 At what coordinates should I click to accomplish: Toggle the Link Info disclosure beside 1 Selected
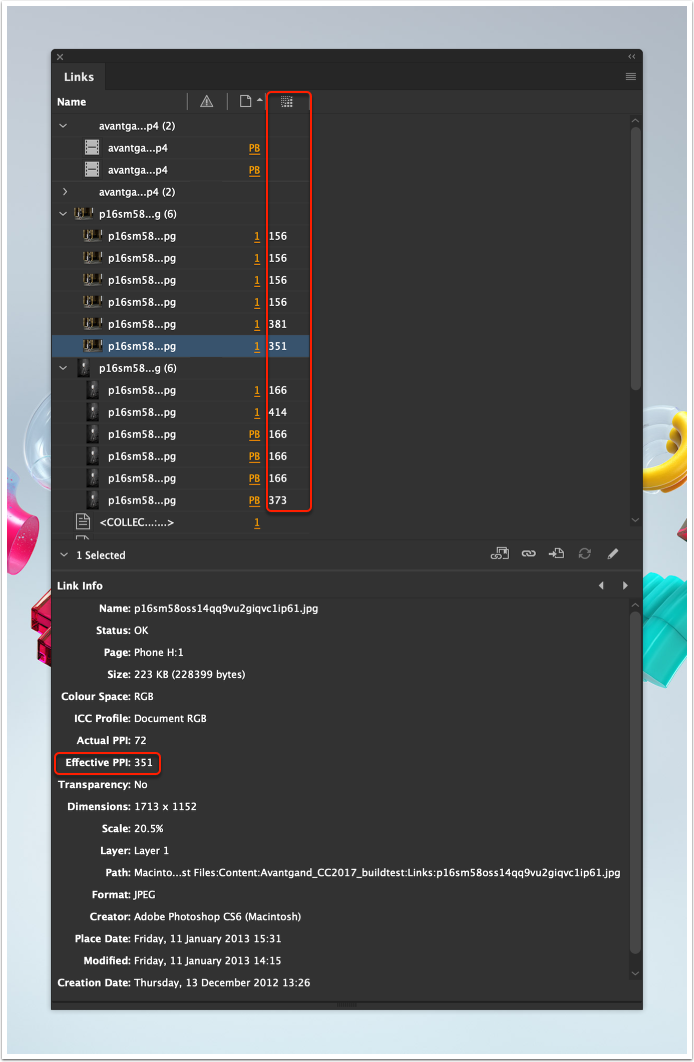[x=64, y=555]
